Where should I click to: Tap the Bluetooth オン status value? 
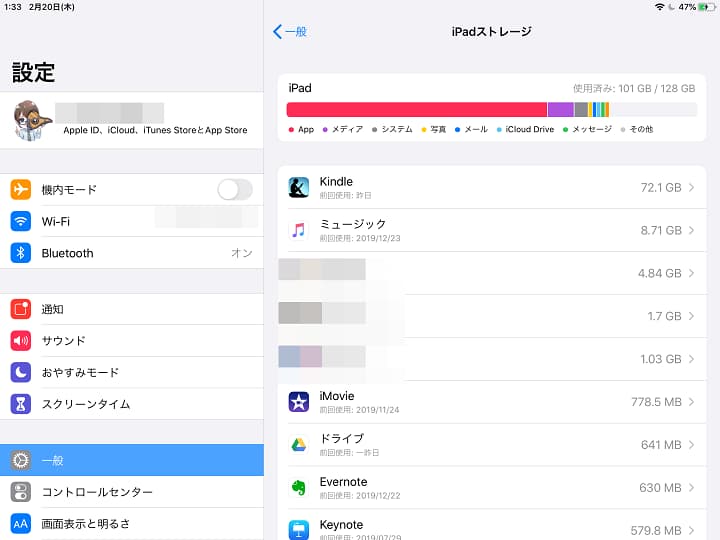click(x=242, y=253)
